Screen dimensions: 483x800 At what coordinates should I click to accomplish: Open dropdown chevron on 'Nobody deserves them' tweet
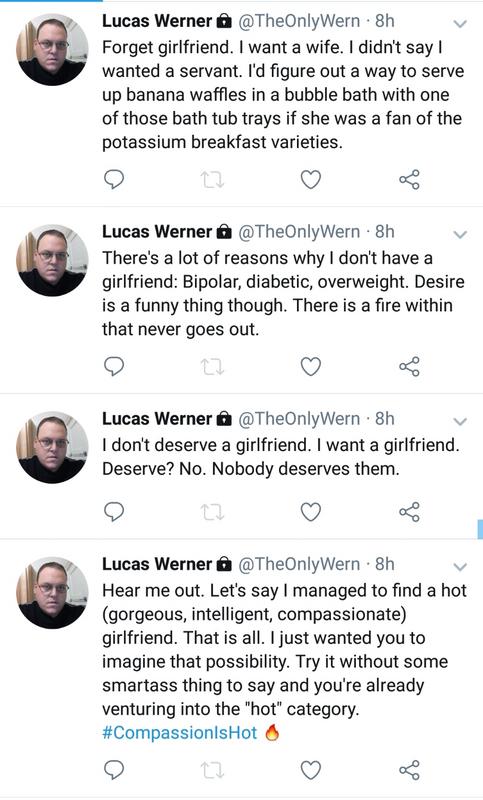point(461,422)
